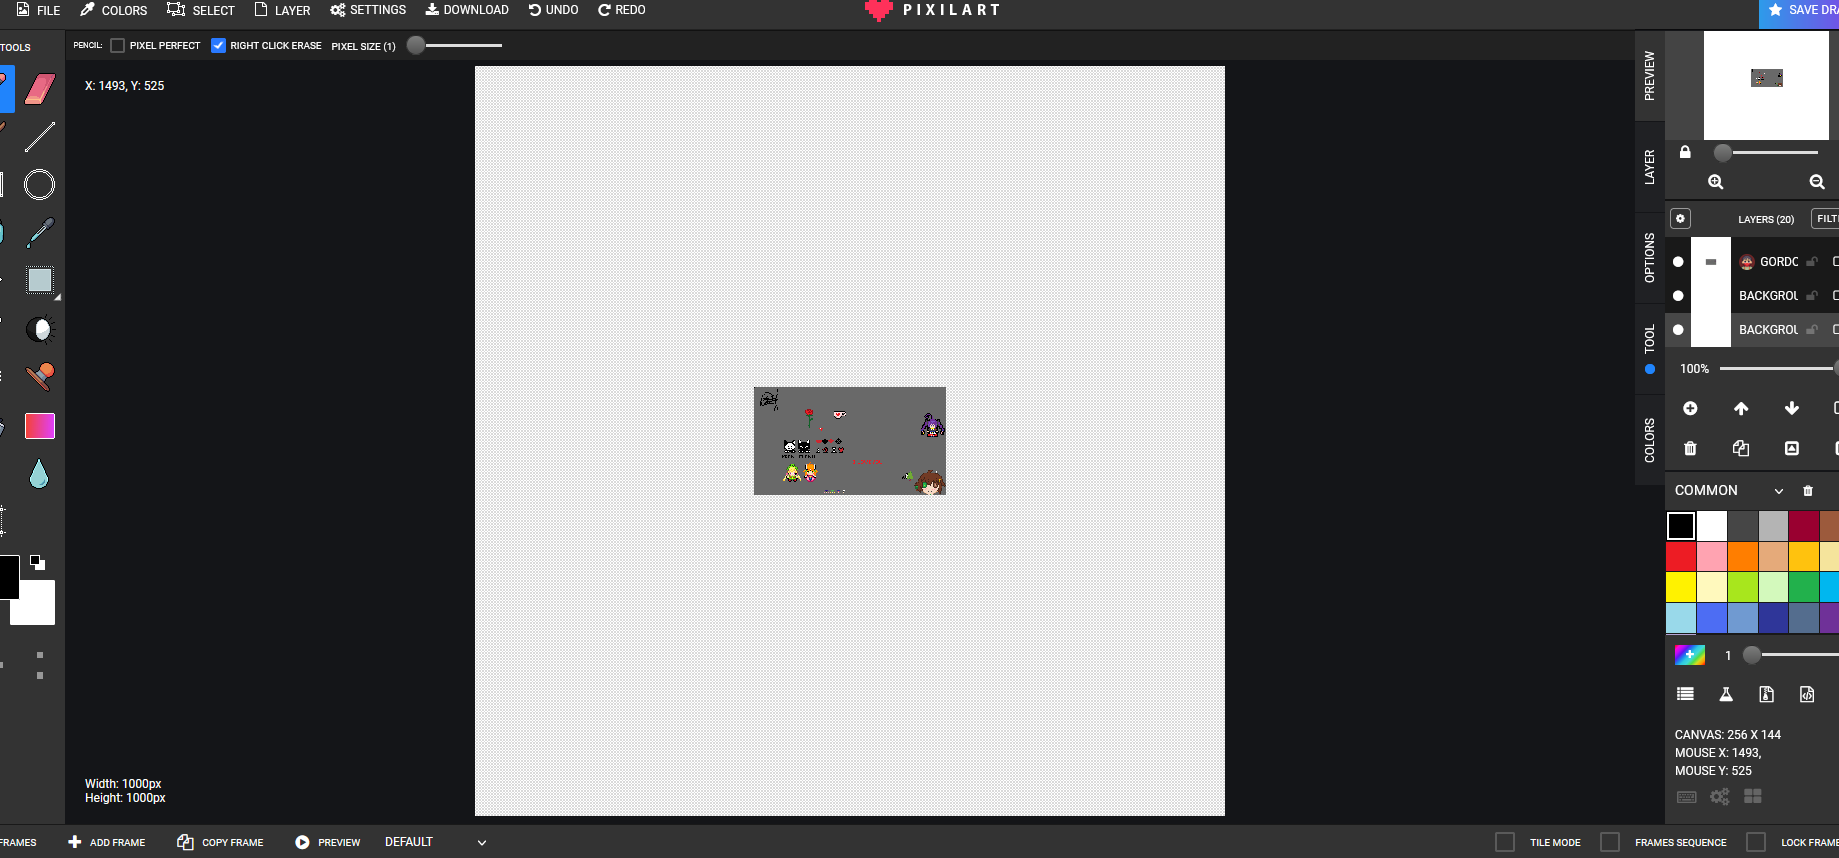Screen dimensions: 1839x858
Task: Select the Circle tool
Action: (x=40, y=184)
